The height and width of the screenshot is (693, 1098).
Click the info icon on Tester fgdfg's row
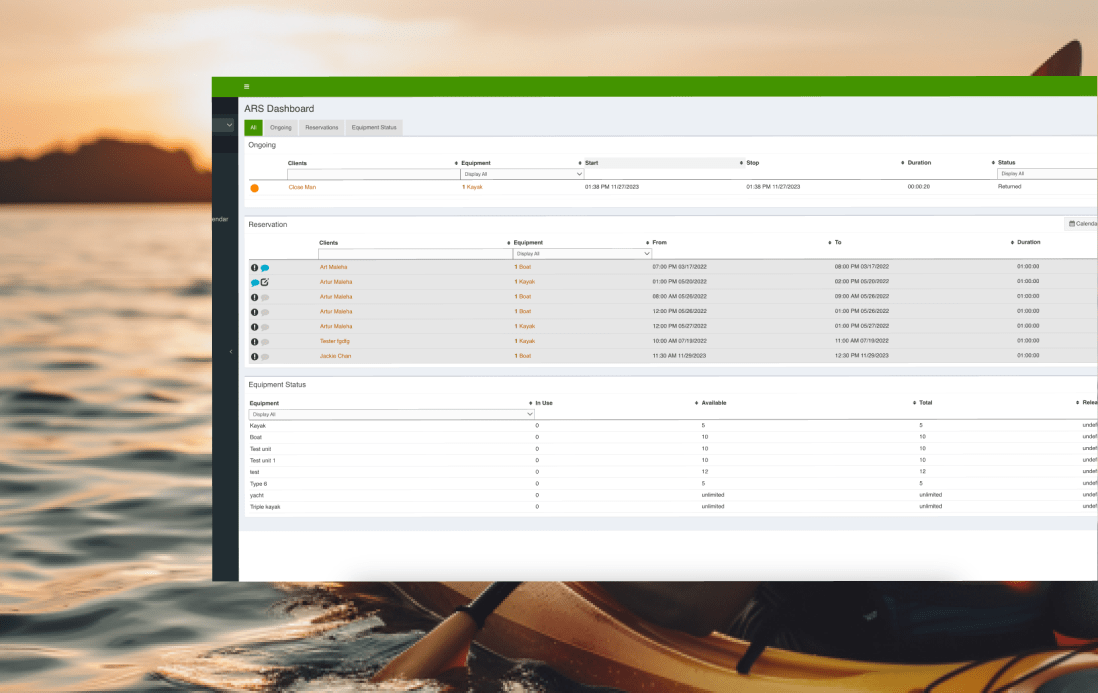[254, 341]
